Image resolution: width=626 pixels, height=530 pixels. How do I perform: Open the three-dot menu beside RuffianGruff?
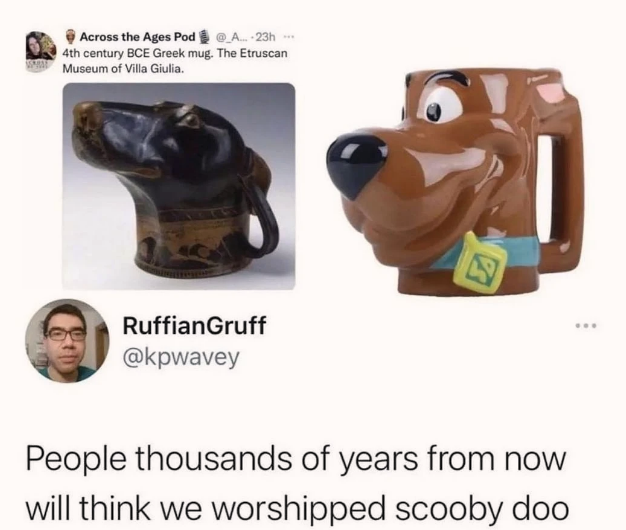click(x=586, y=326)
